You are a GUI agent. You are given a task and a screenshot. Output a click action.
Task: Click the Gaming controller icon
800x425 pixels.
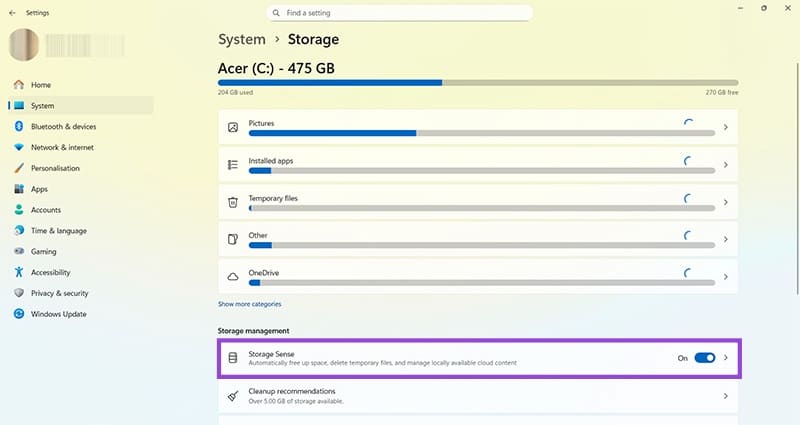19,252
